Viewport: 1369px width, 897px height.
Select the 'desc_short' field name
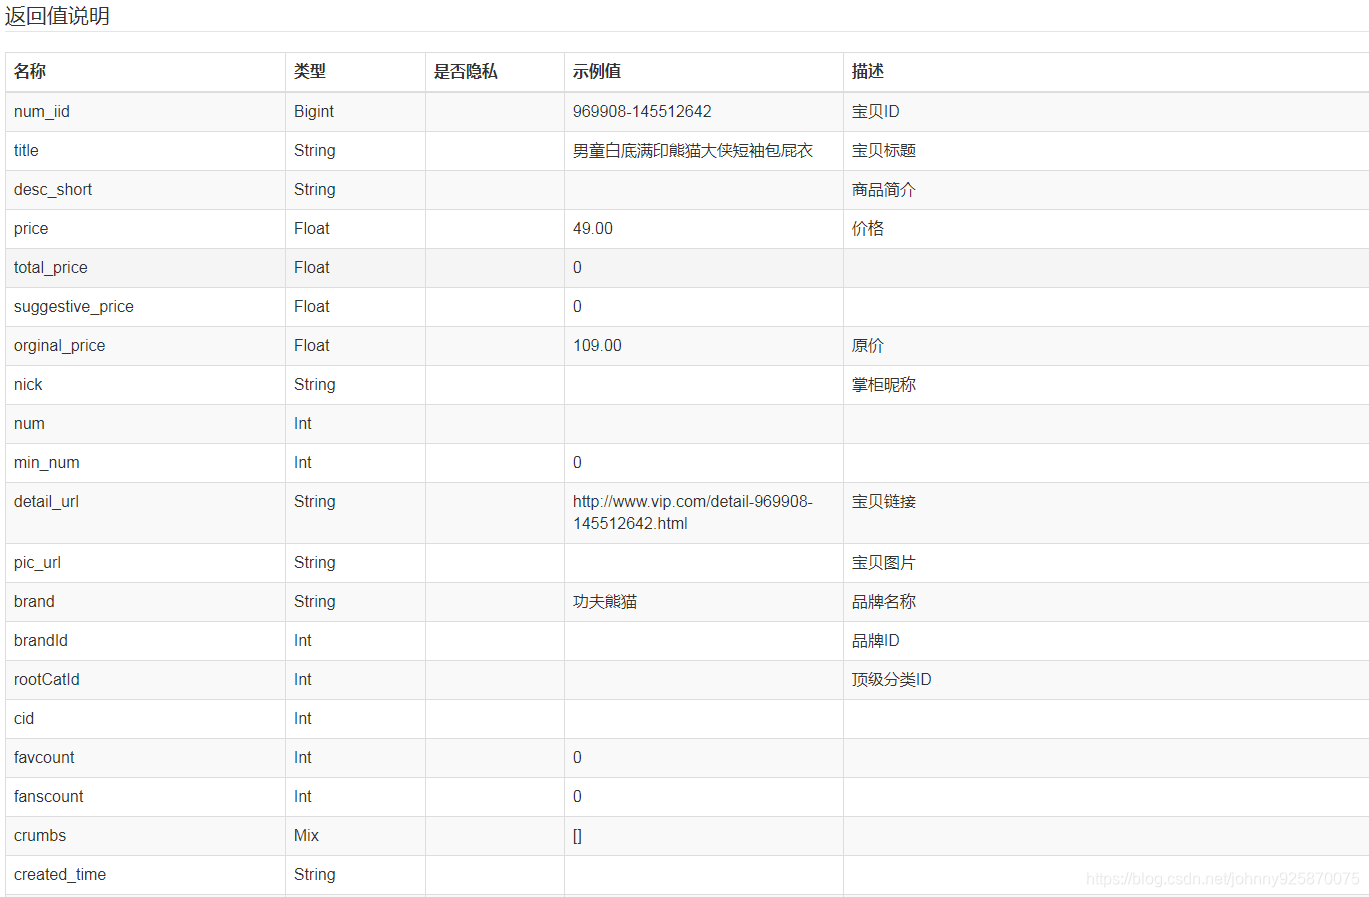53,189
